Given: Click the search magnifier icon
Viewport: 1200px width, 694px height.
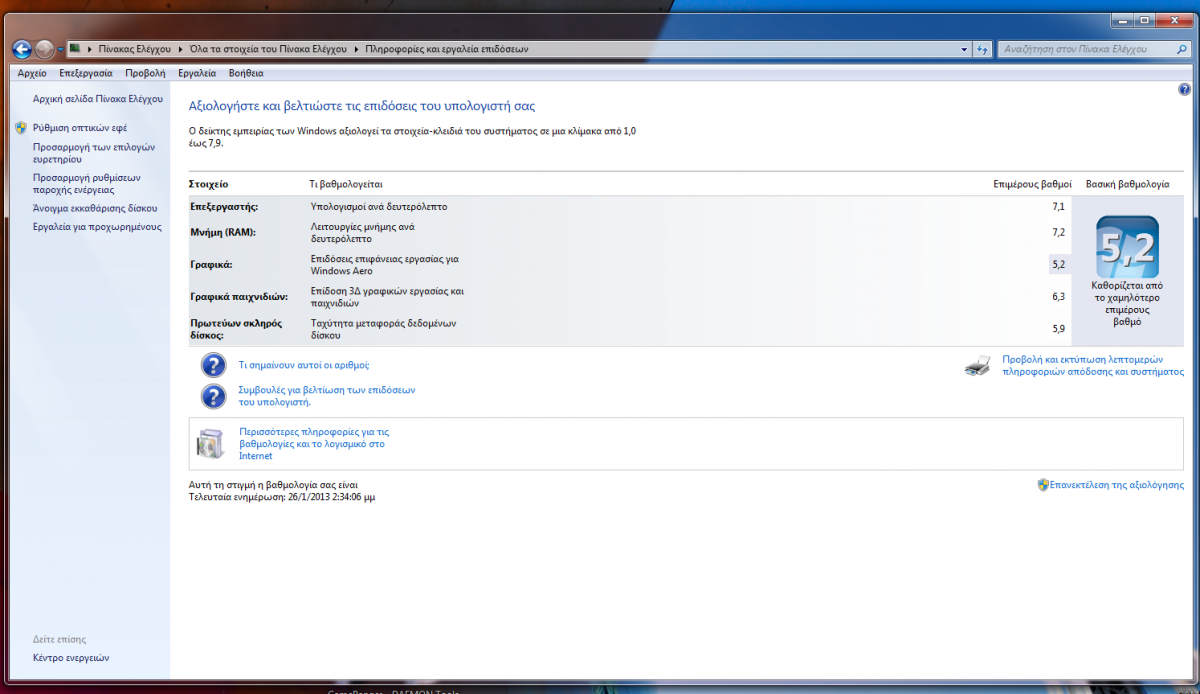Looking at the screenshot, I should 1182,49.
